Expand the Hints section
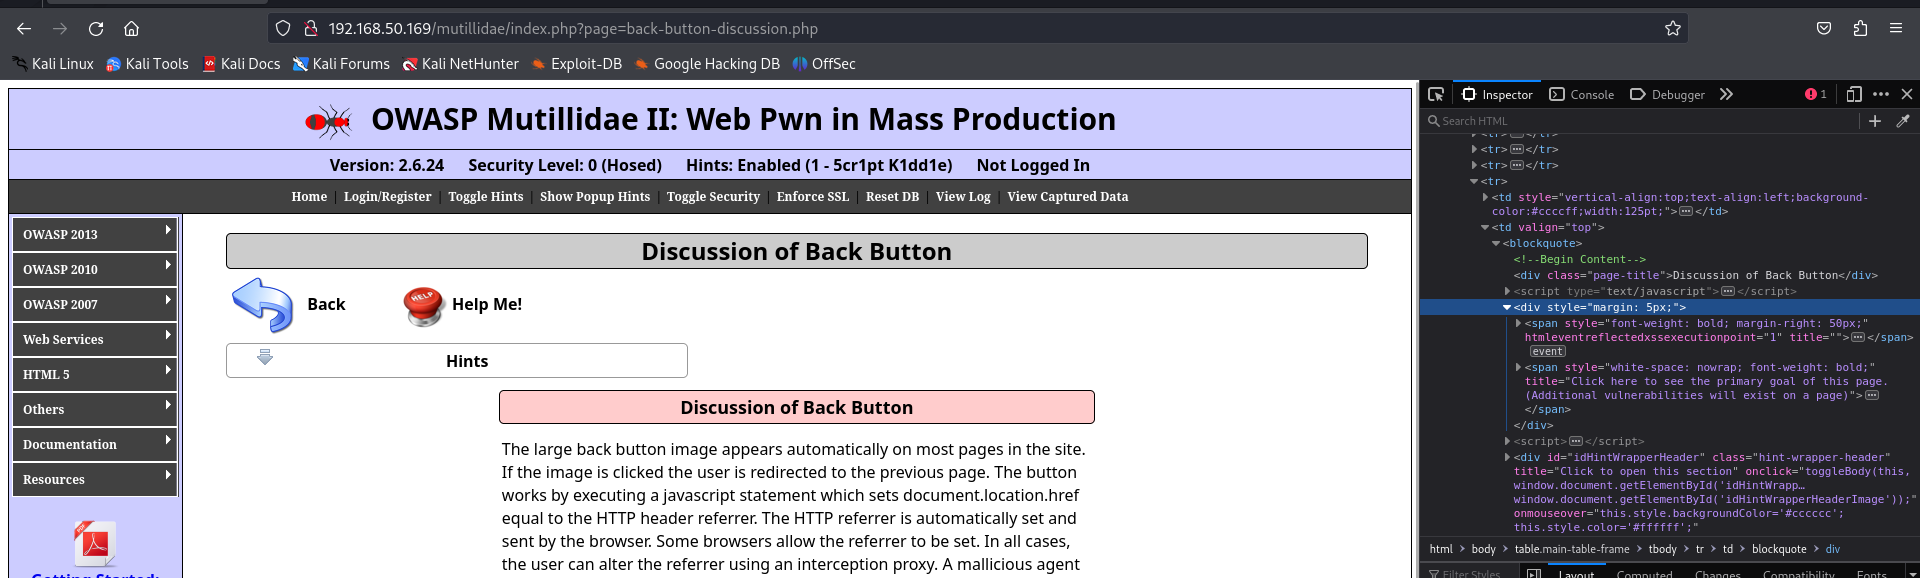Viewport: 1920px width, 578px height. tap(457, 361)
